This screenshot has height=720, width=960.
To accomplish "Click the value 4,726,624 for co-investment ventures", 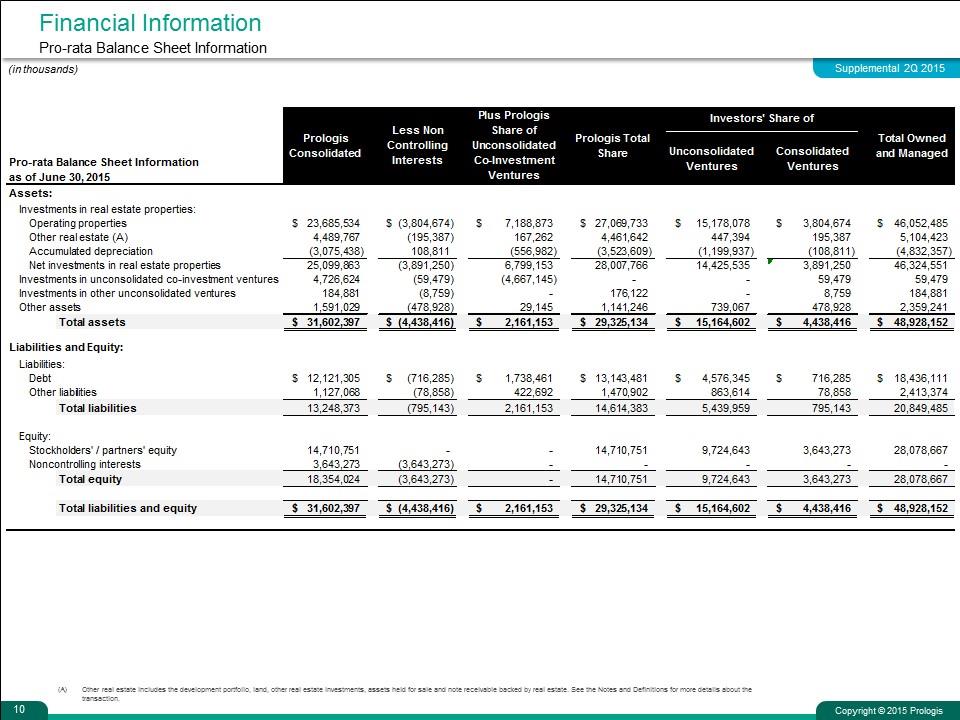I will pyautogui.click(x=336, y=280).
